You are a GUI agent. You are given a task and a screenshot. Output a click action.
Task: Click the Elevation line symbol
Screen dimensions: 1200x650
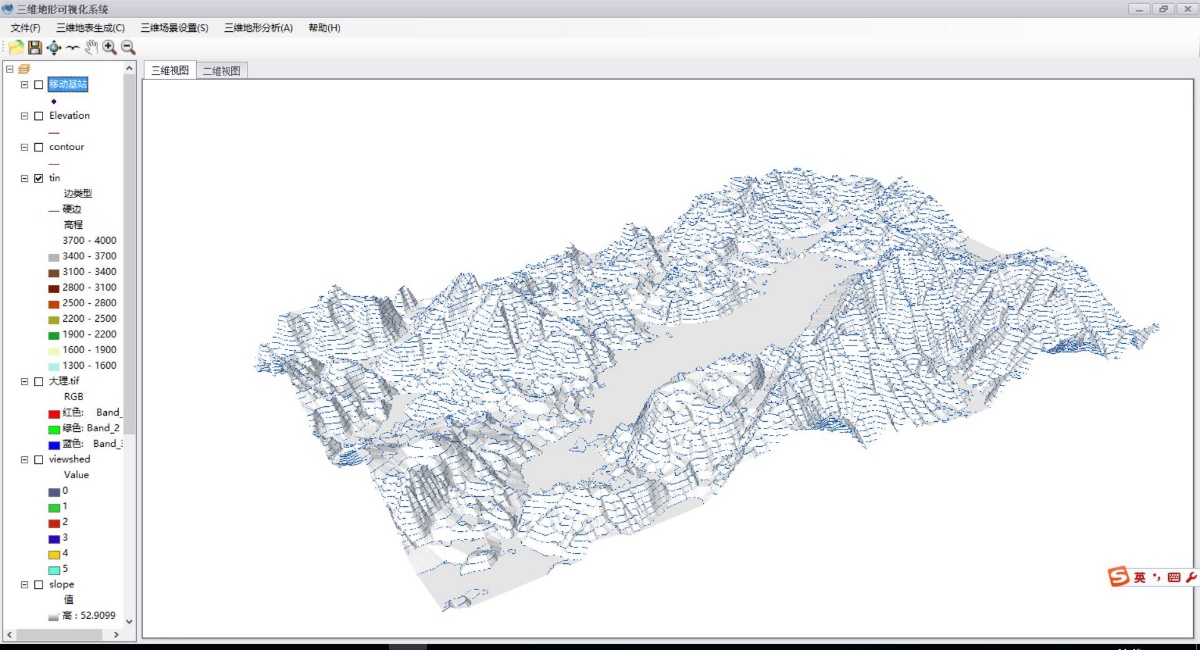pos(54,132)
